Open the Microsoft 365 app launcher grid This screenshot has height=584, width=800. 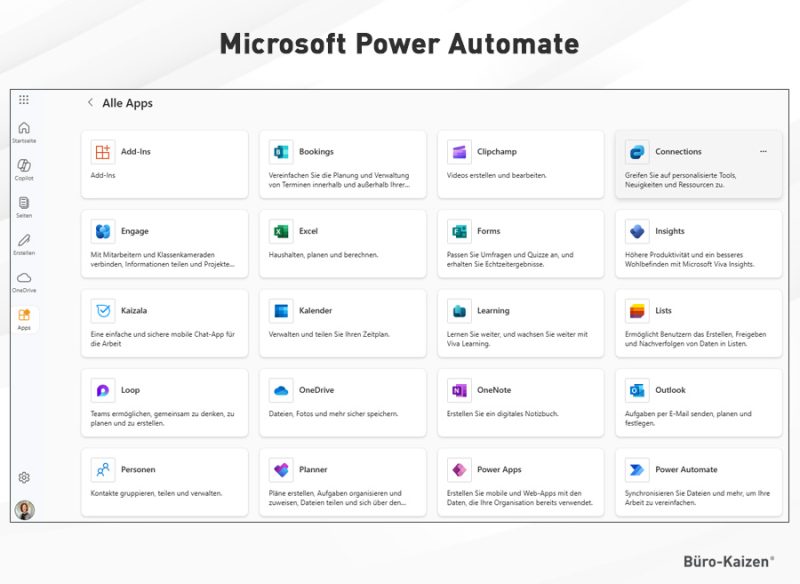[x=24, y=100]
